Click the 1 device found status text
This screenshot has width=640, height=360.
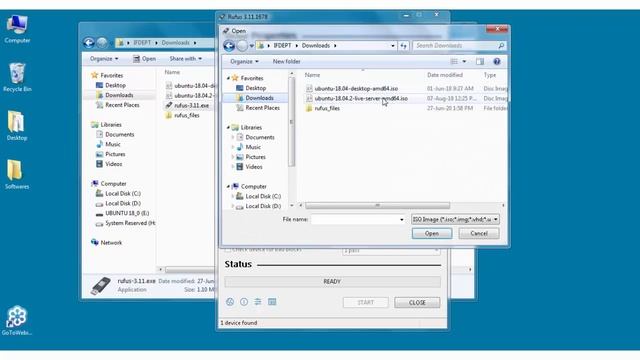coord(239,323)
